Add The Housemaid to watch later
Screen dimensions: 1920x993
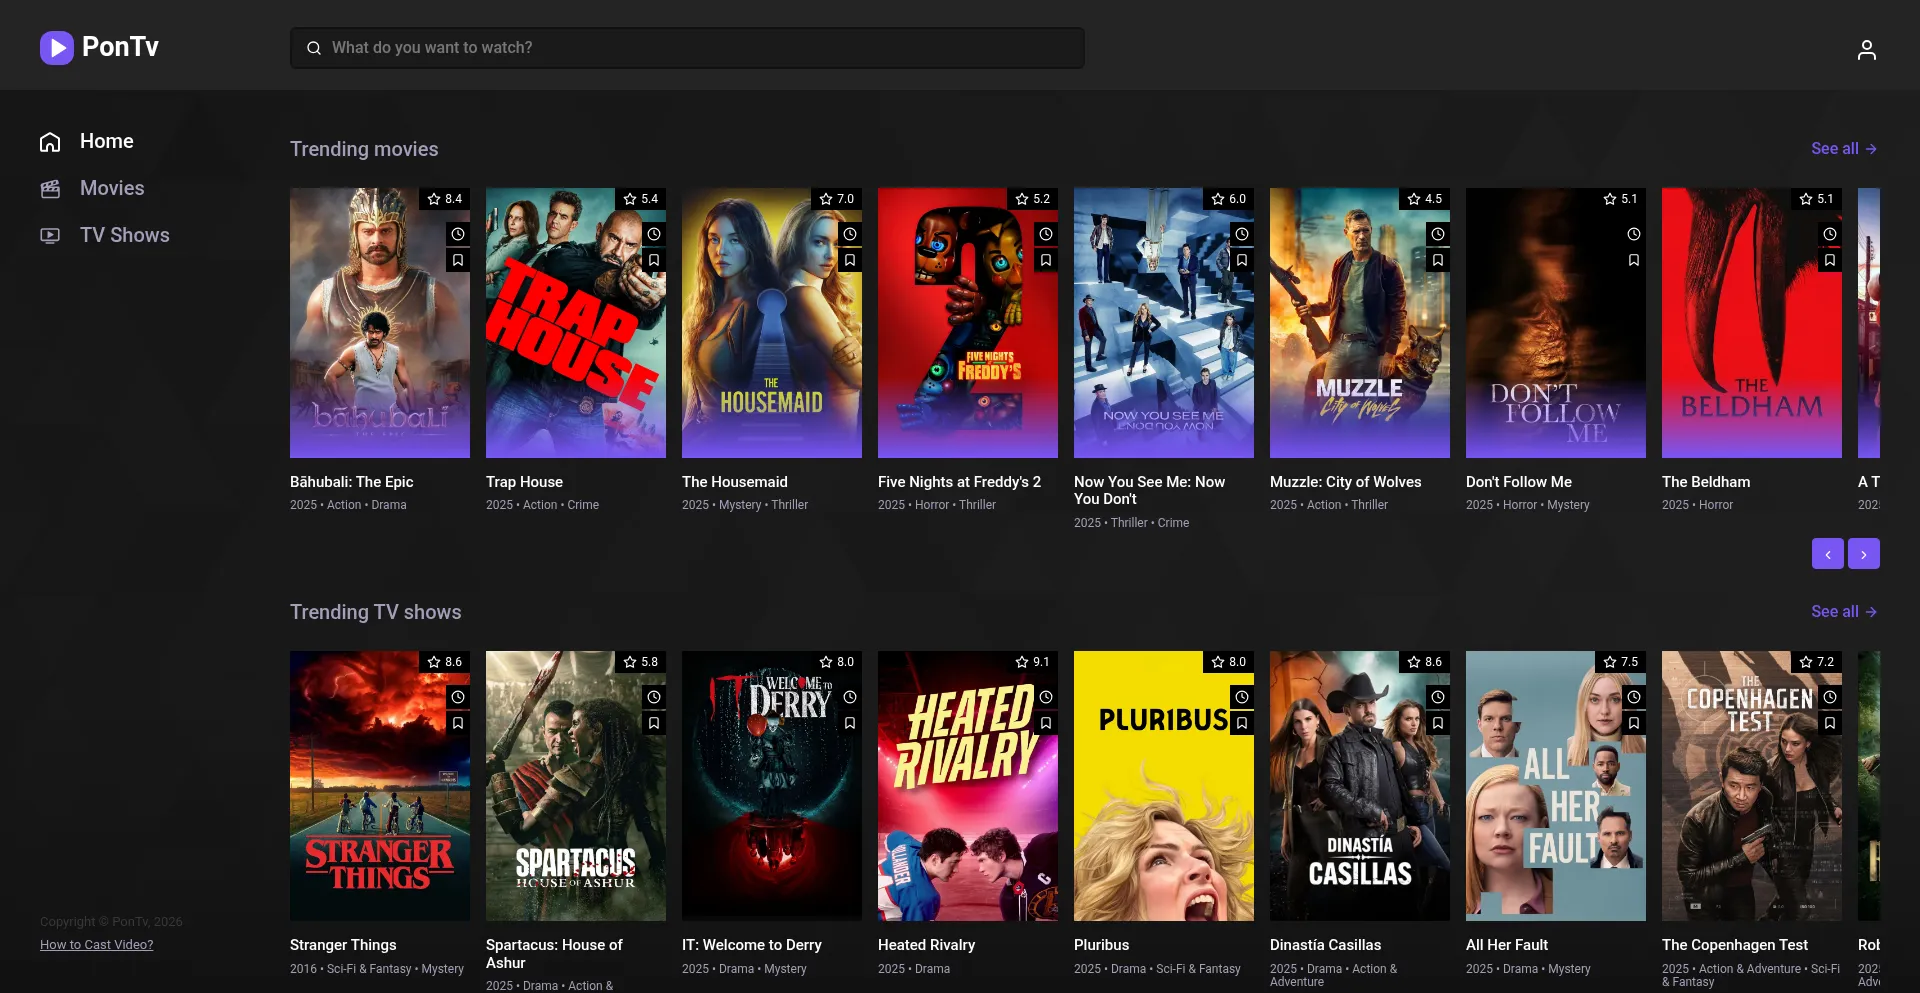click(x=850, y=234)
